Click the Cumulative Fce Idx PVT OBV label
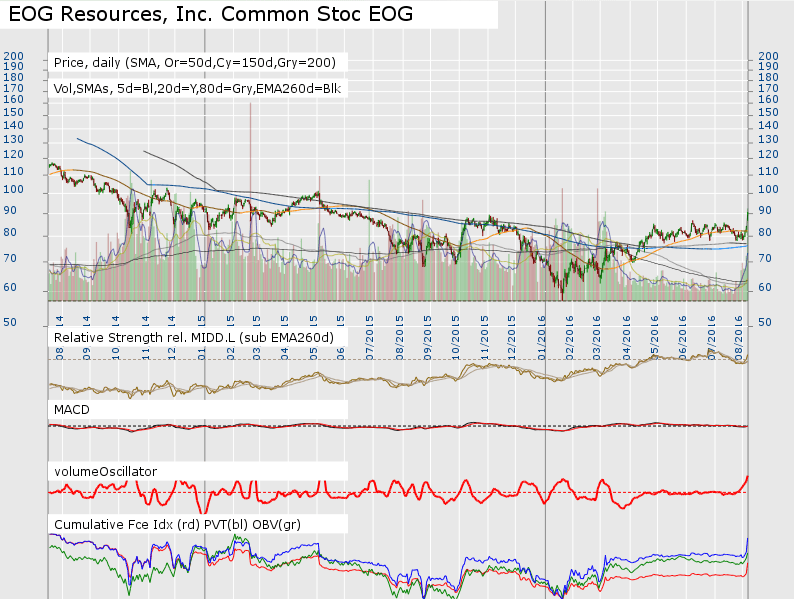 [177, 525]
